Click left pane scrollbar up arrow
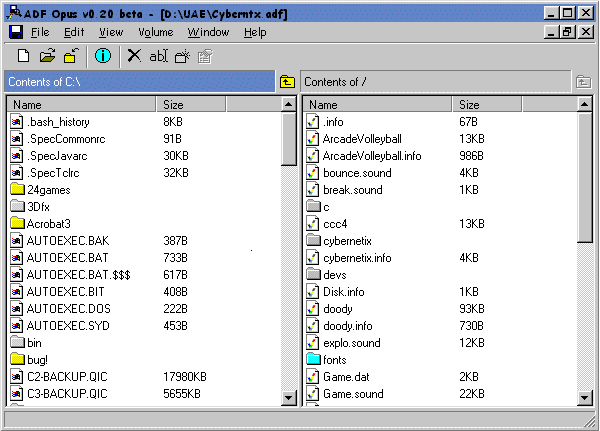Viewport: 600px width, 431px height. click(289, 104)
